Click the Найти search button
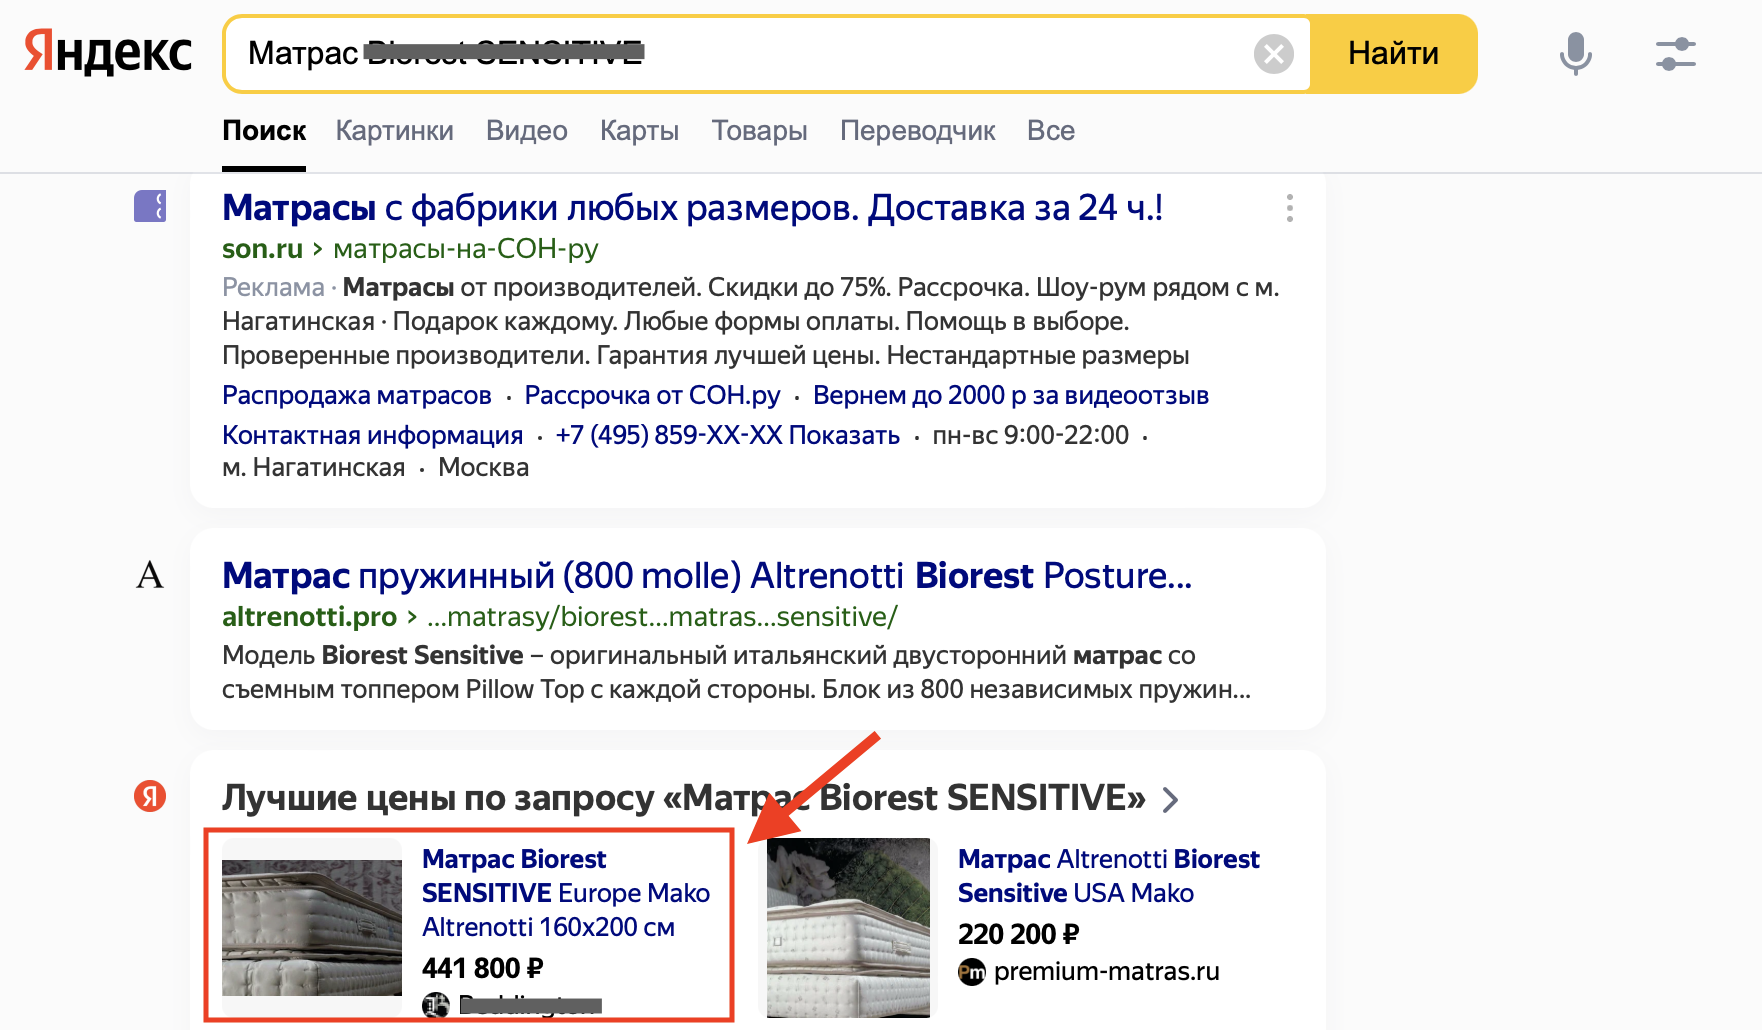This screenshot has height=1030, width=1762. click(1393, 54)
